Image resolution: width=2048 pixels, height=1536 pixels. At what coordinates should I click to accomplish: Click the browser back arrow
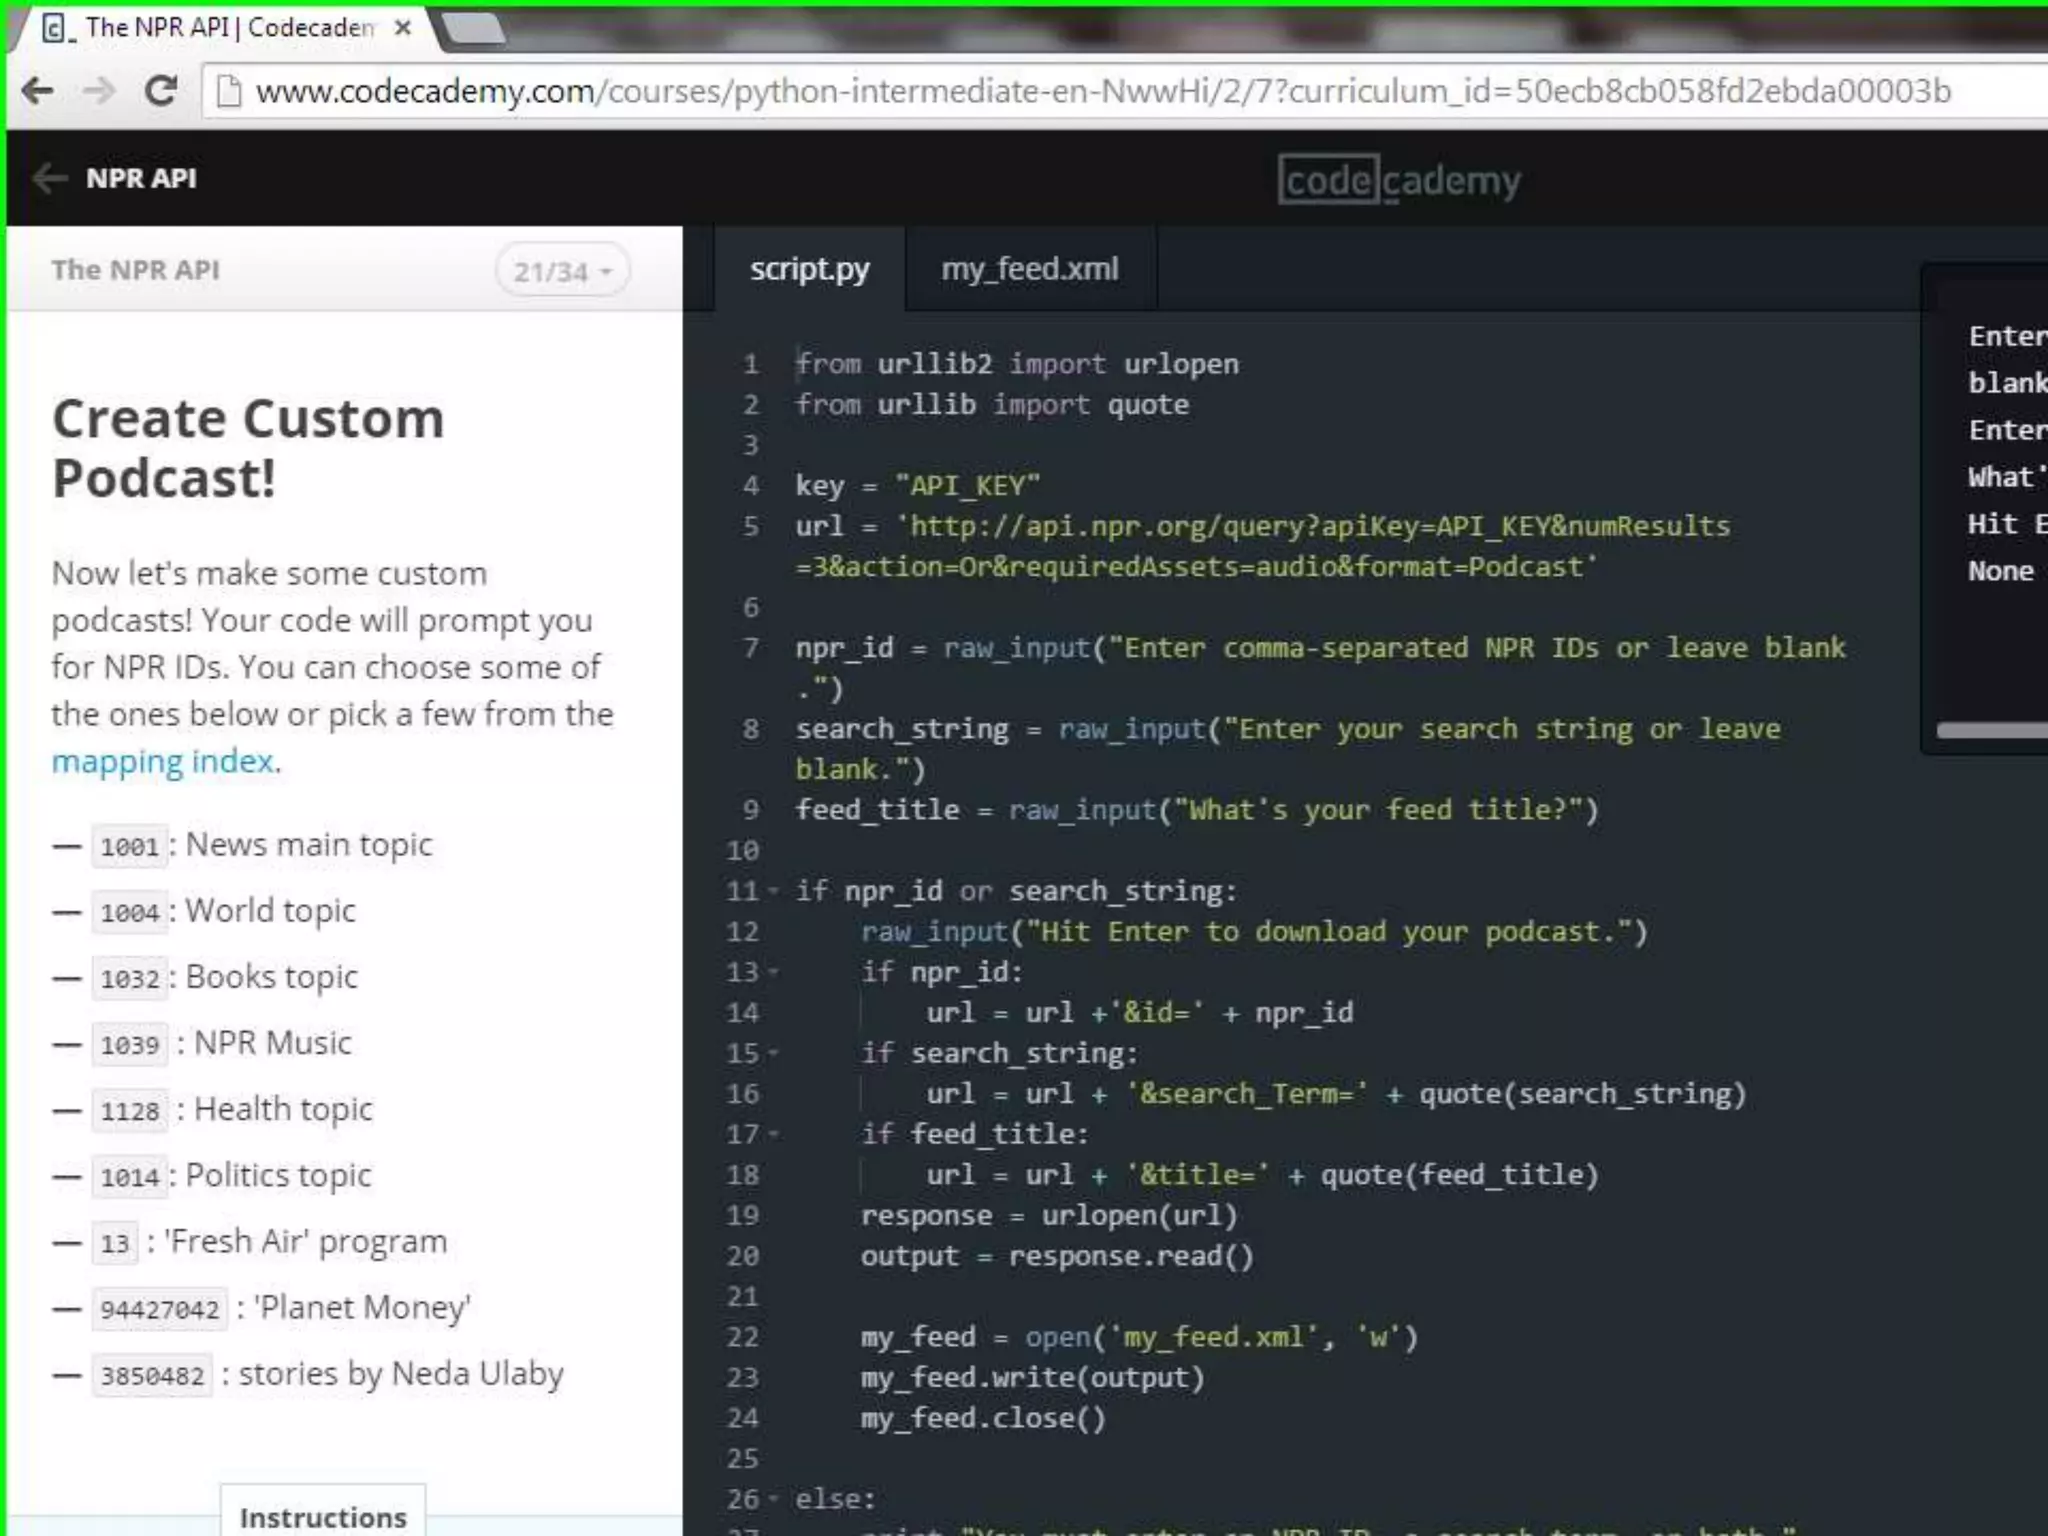(x=38, y=91)
